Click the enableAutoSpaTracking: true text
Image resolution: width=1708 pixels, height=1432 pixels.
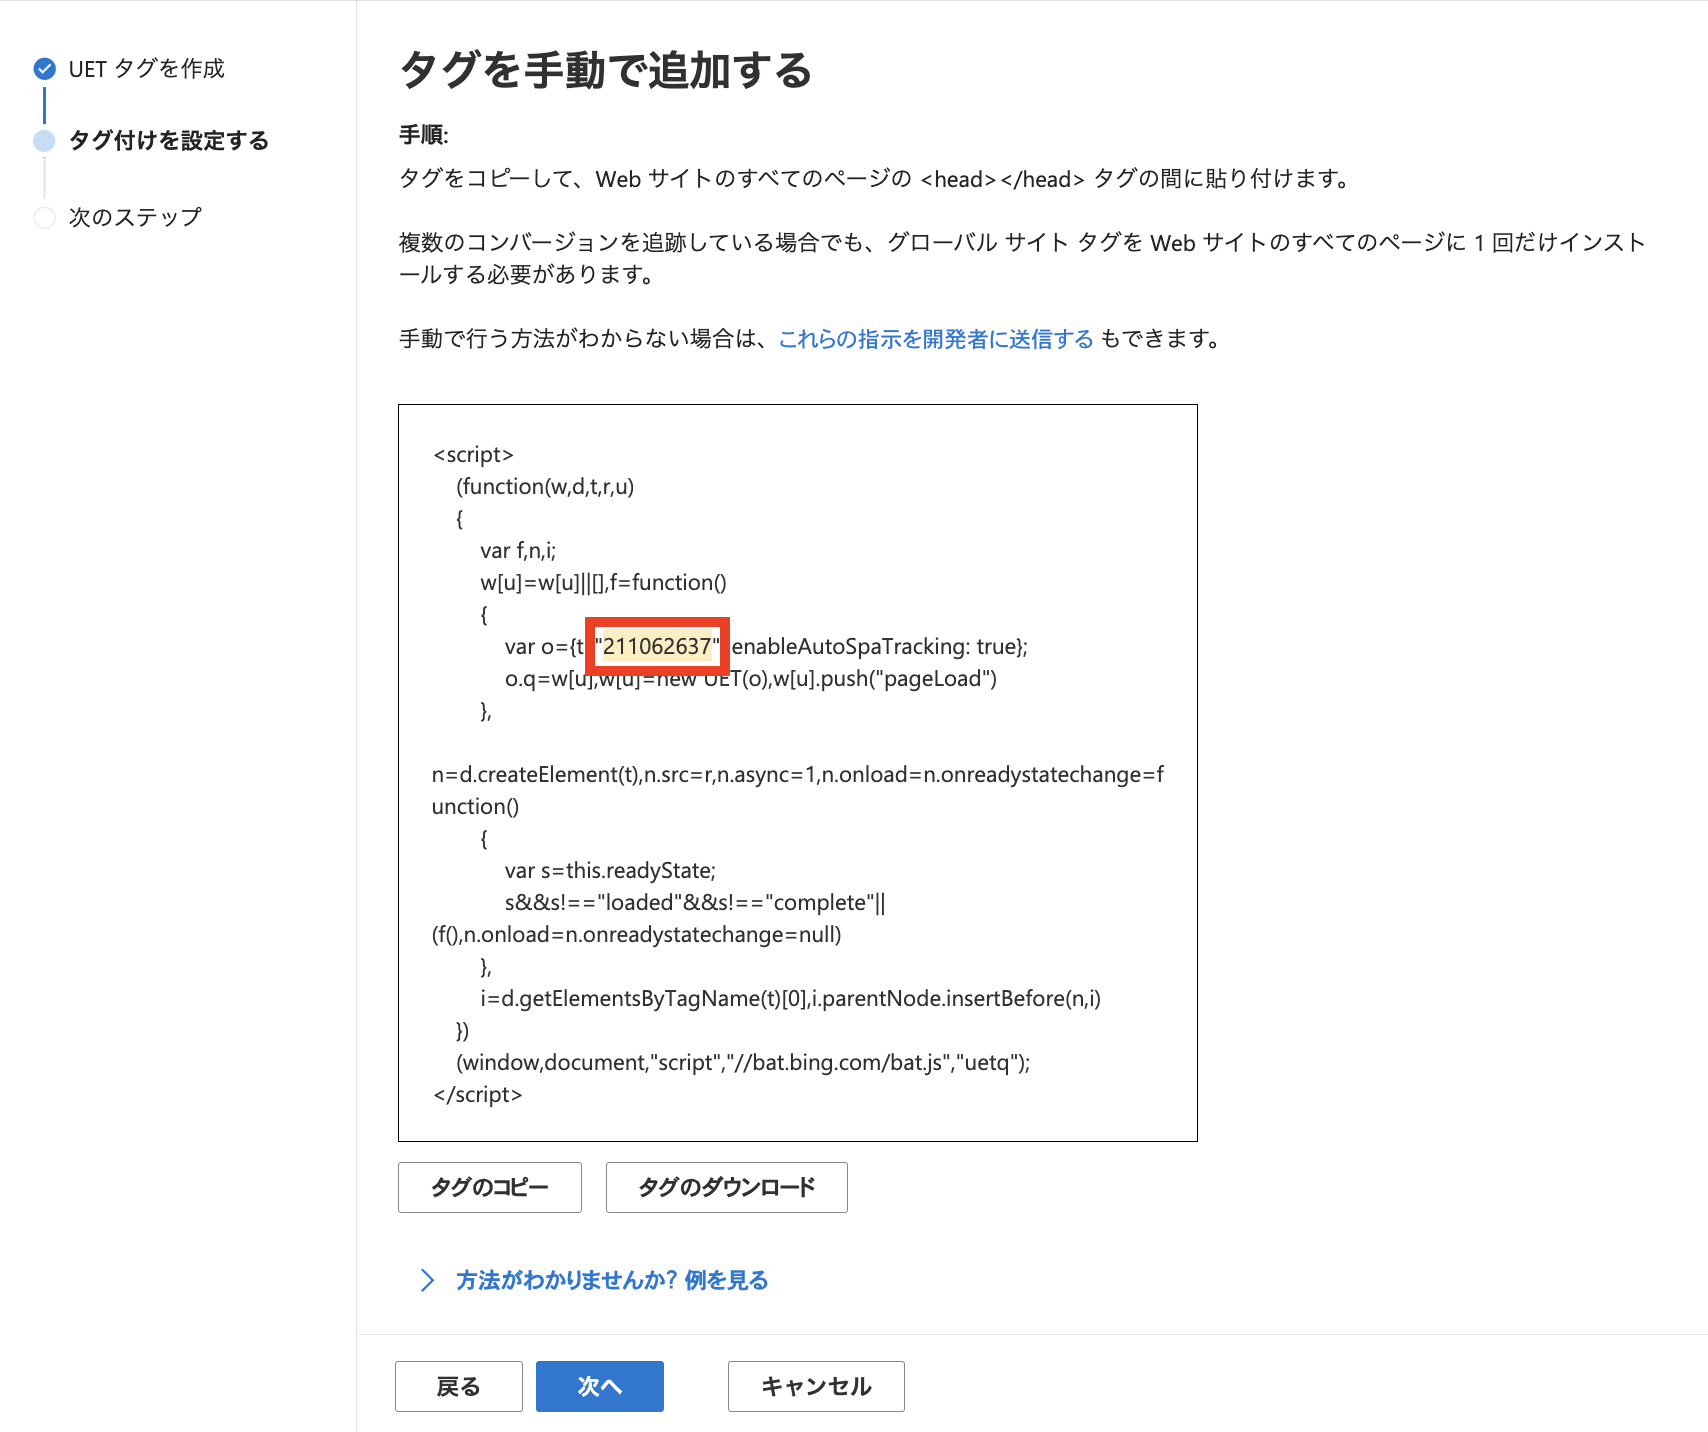point(874,647)
